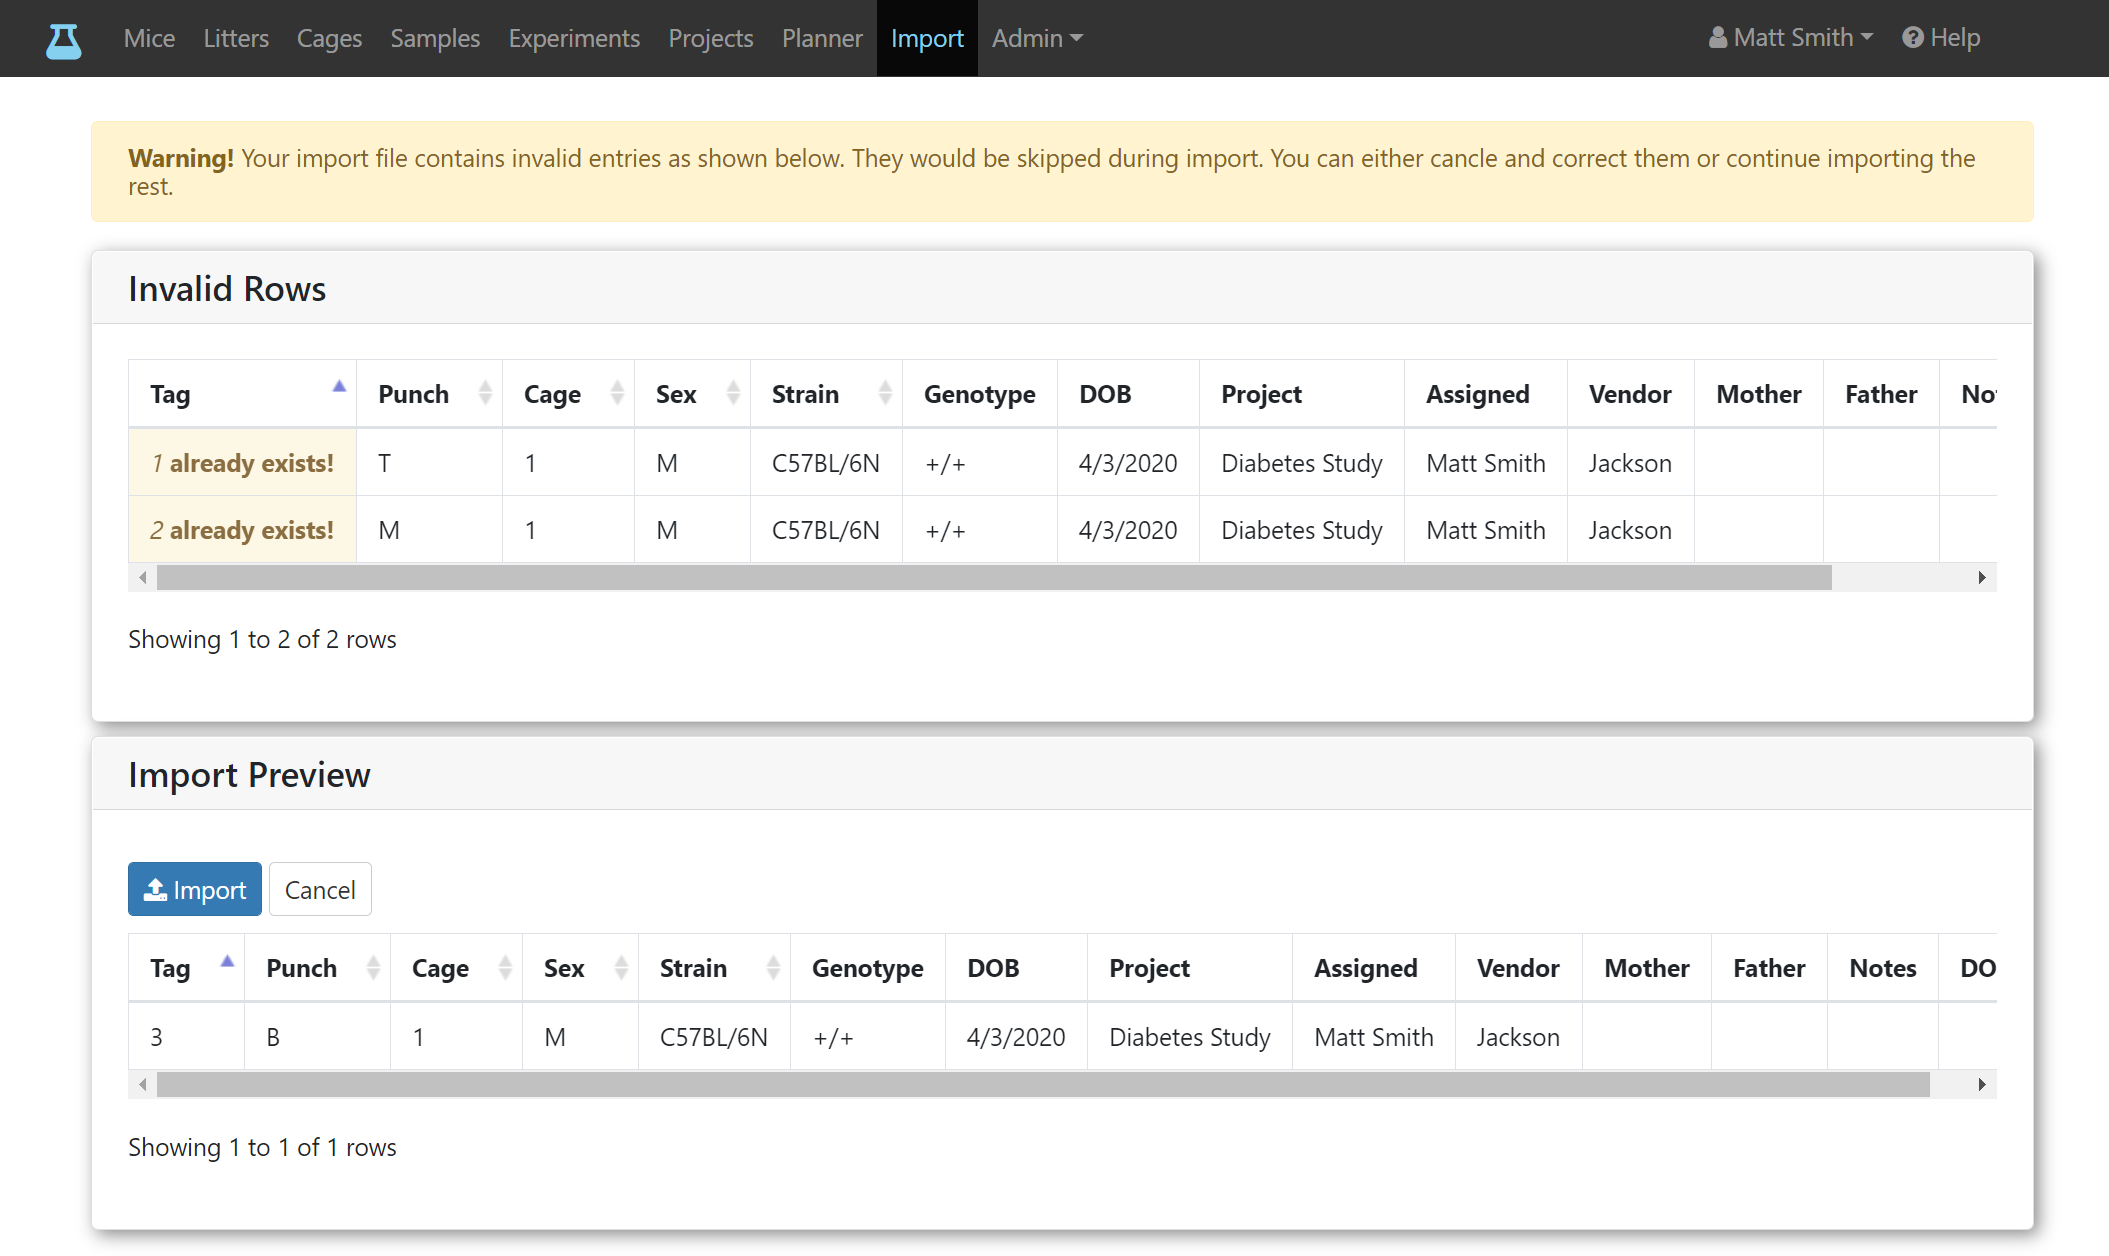Click right arrow of Invalid Rows scrollbar
The image size is (2109, 1256).
[1982, 578]
